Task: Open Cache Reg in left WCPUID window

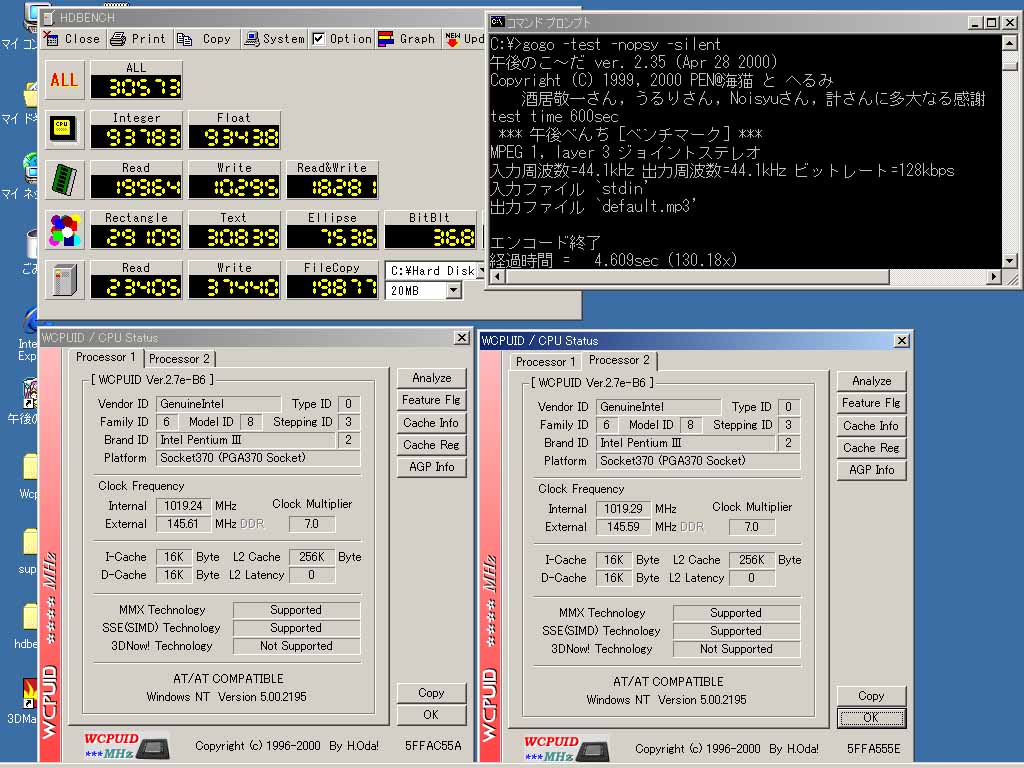Action: coord(432,445)
